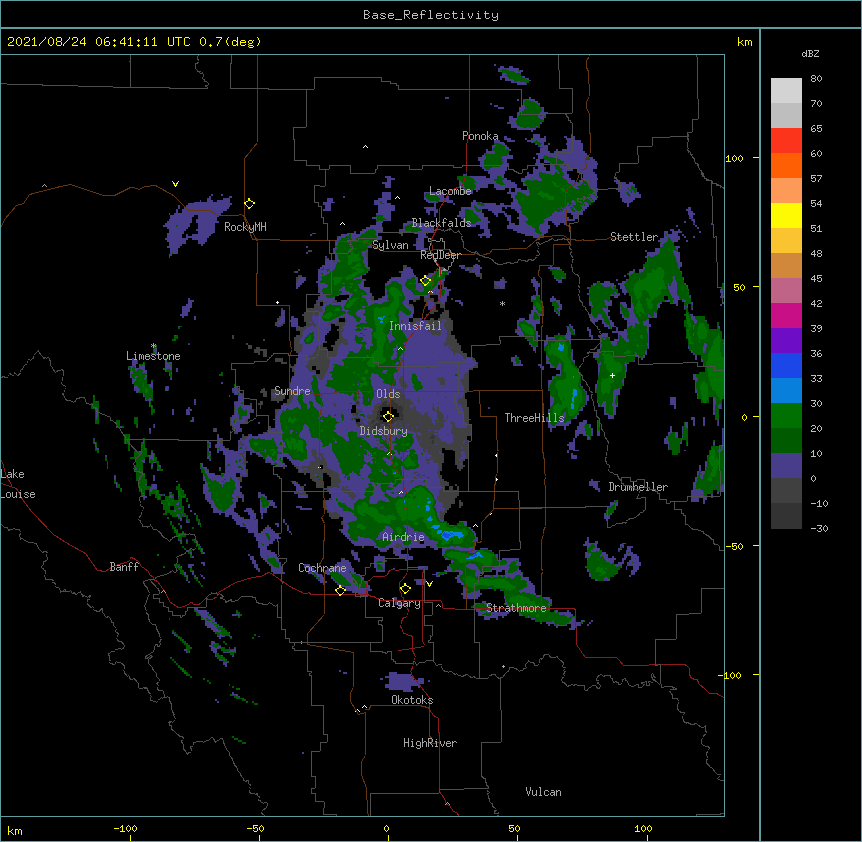Click the Airdrie city label
This screenshot has height=842, width=862.
pyautogui.click(x=403, y=537)
